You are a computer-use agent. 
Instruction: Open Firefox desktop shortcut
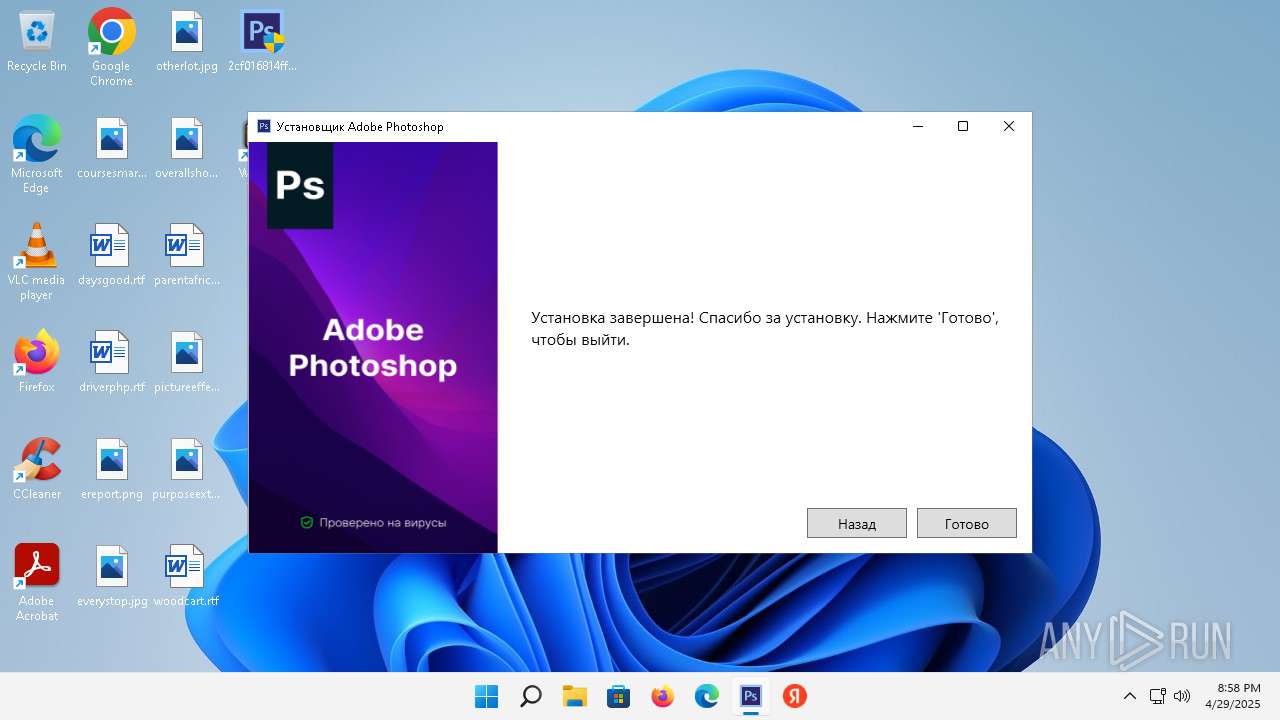coord(37,362)
